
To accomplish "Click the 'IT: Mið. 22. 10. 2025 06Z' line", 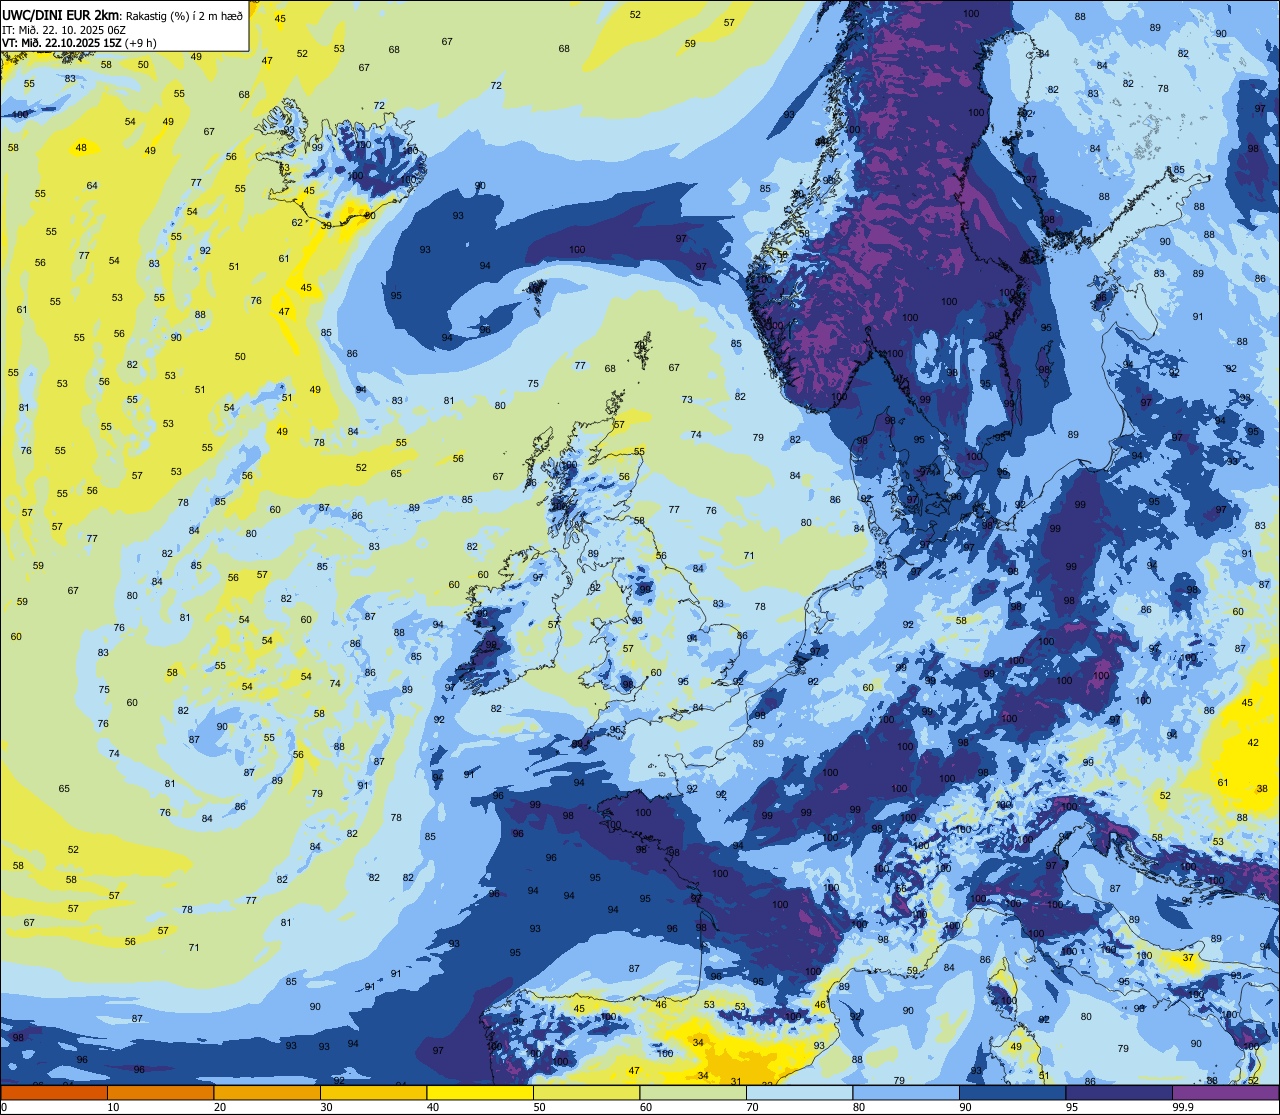I will coord(64,29).
